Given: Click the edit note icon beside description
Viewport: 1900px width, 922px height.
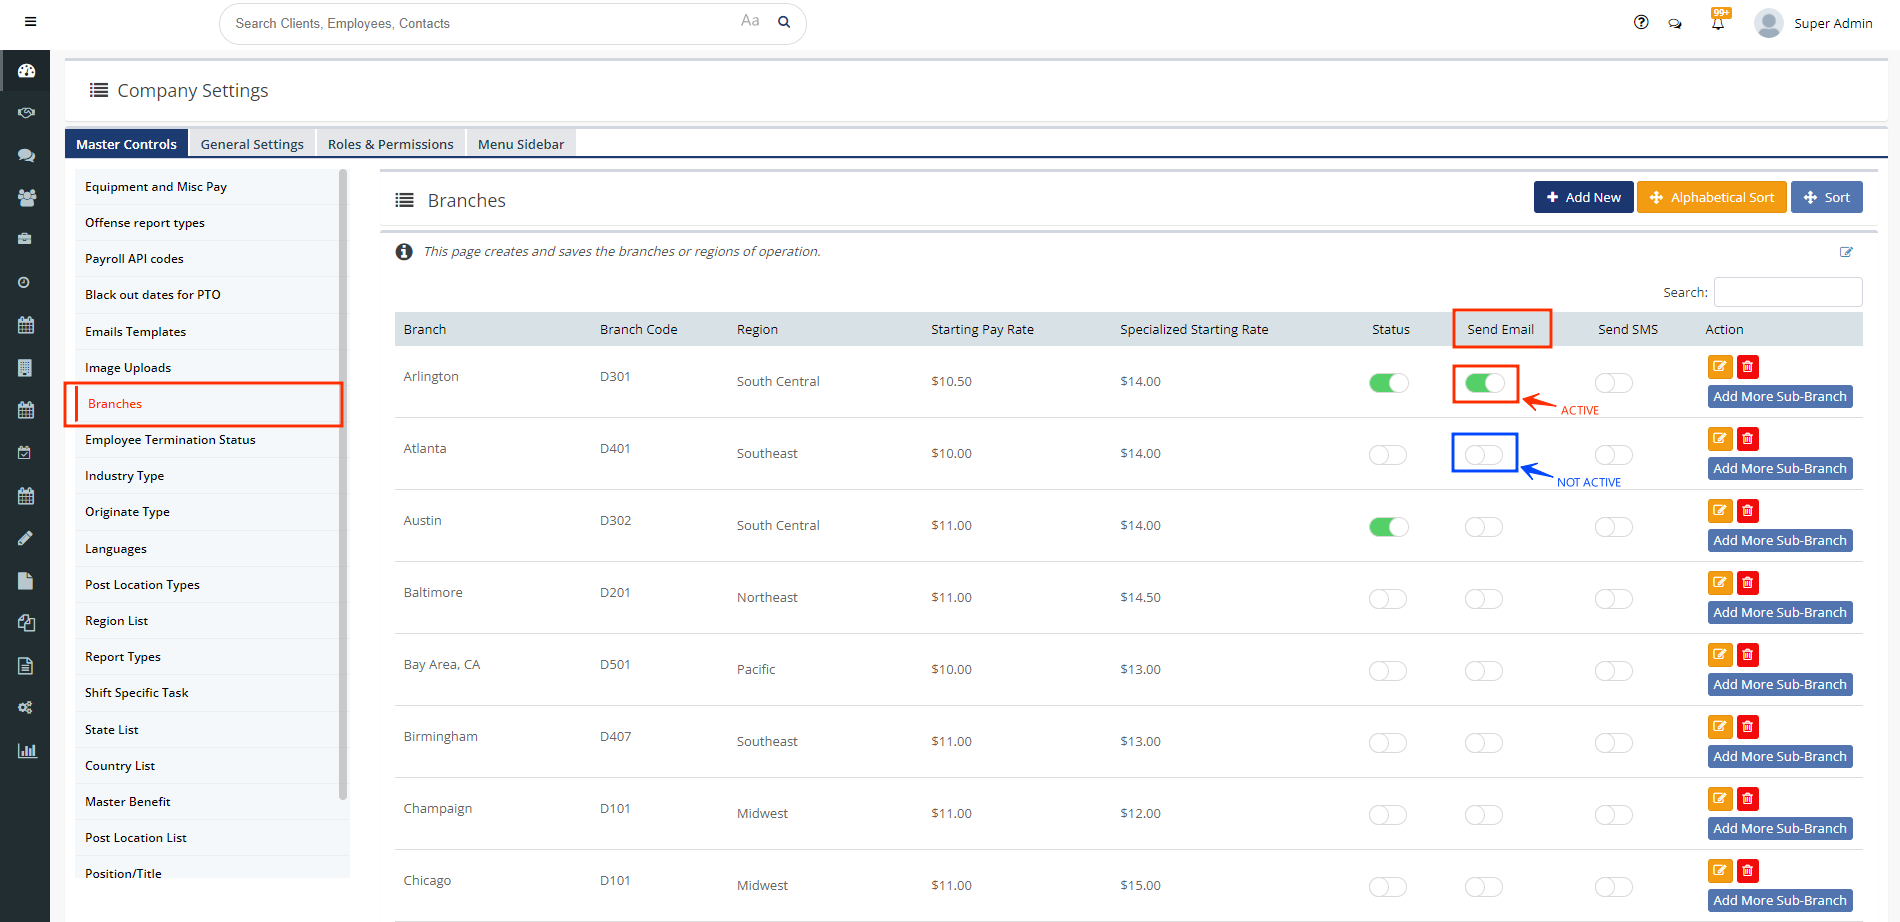Looking at the screenshot, I should coord(1846,252).
